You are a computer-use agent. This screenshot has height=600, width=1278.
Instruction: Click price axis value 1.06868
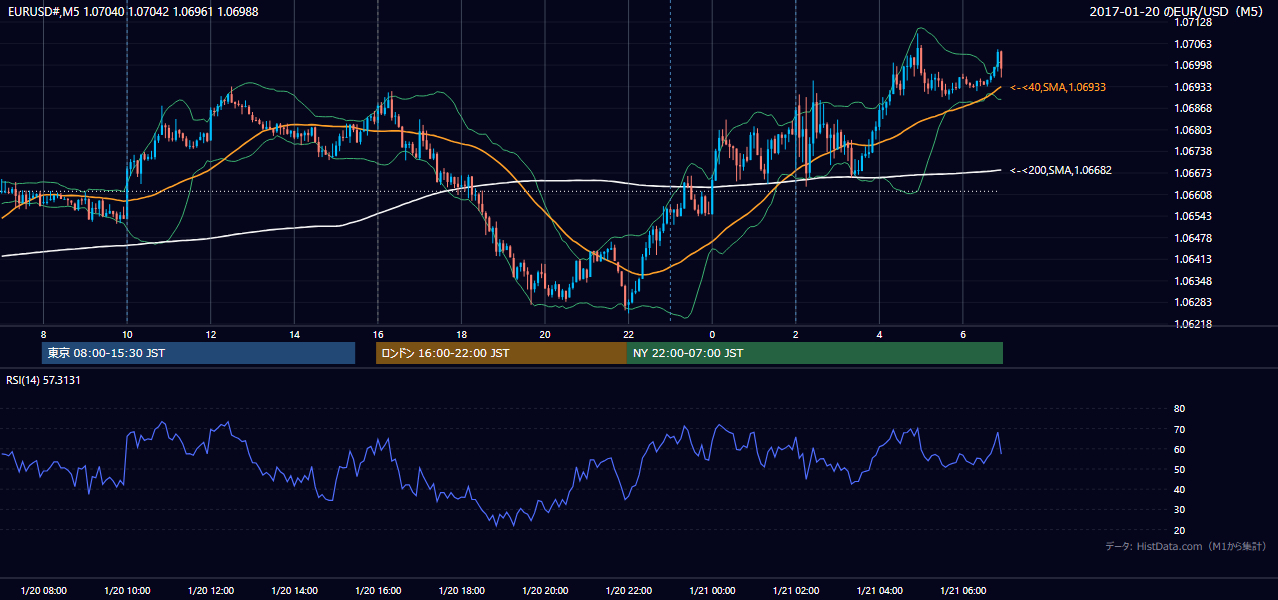[1194, 108]
